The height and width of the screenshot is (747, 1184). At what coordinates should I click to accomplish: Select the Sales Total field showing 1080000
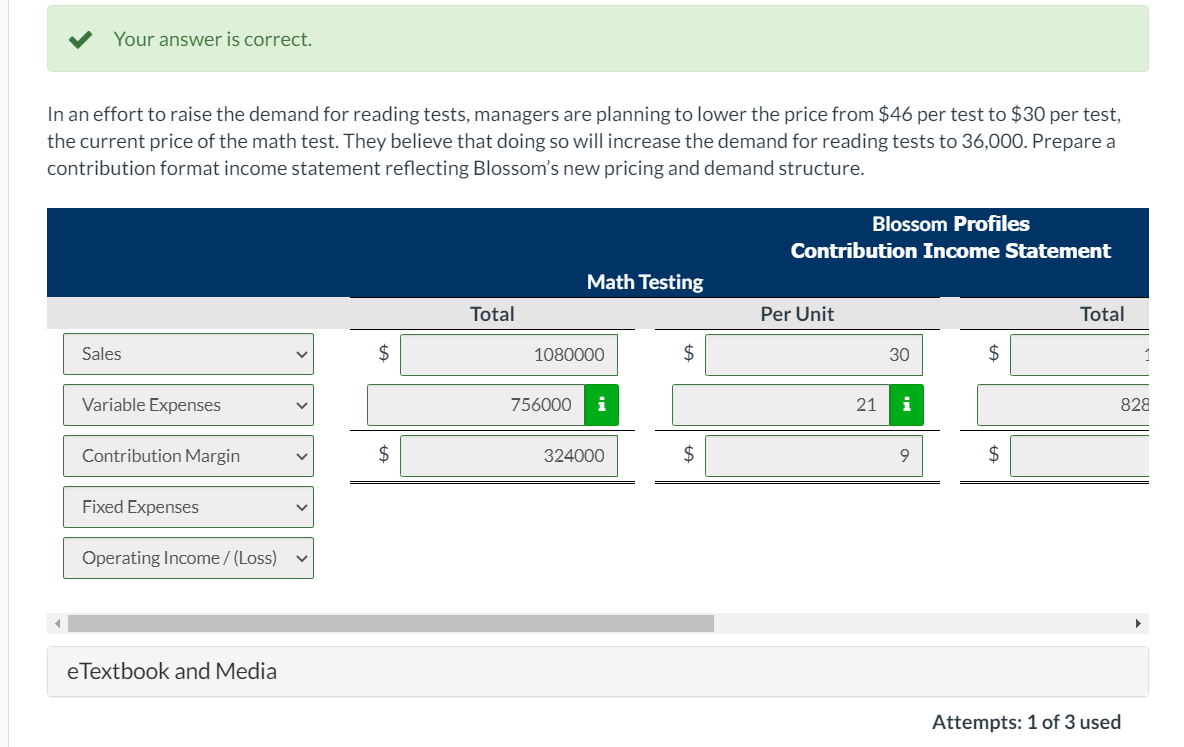(x=508, y=354)
